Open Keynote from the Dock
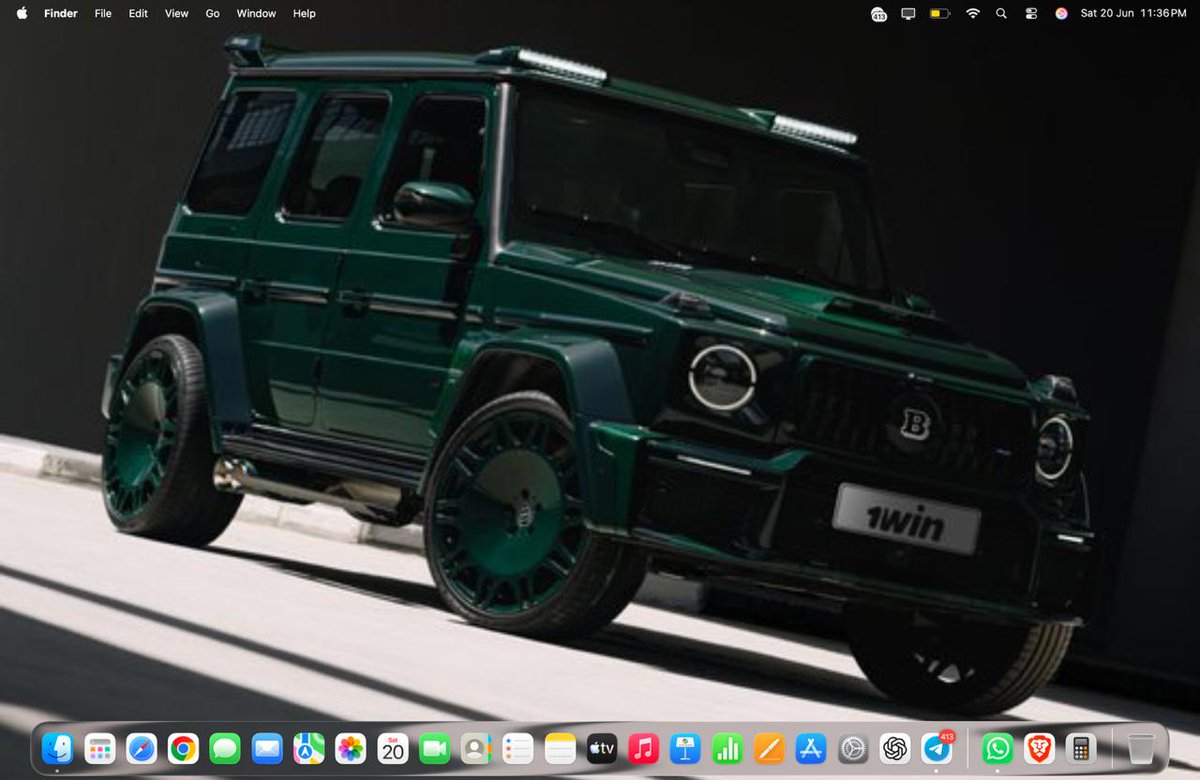 tap(685, 748)
